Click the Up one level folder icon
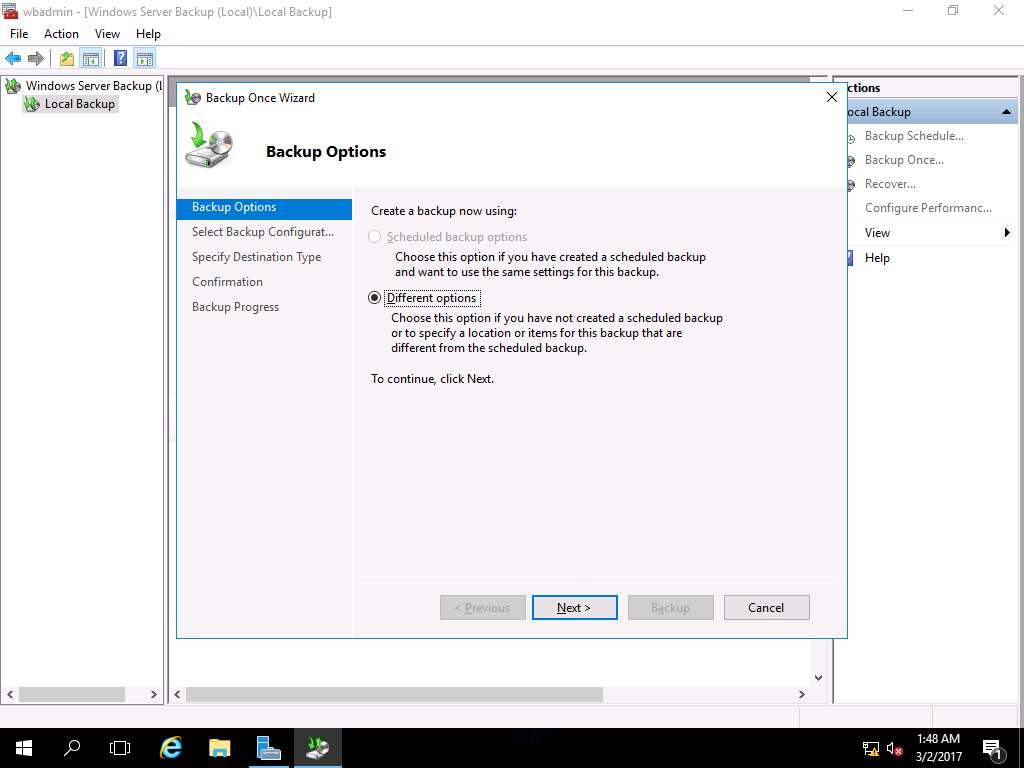The width and height of the screenshot is (1024, 768). point(67,59)
